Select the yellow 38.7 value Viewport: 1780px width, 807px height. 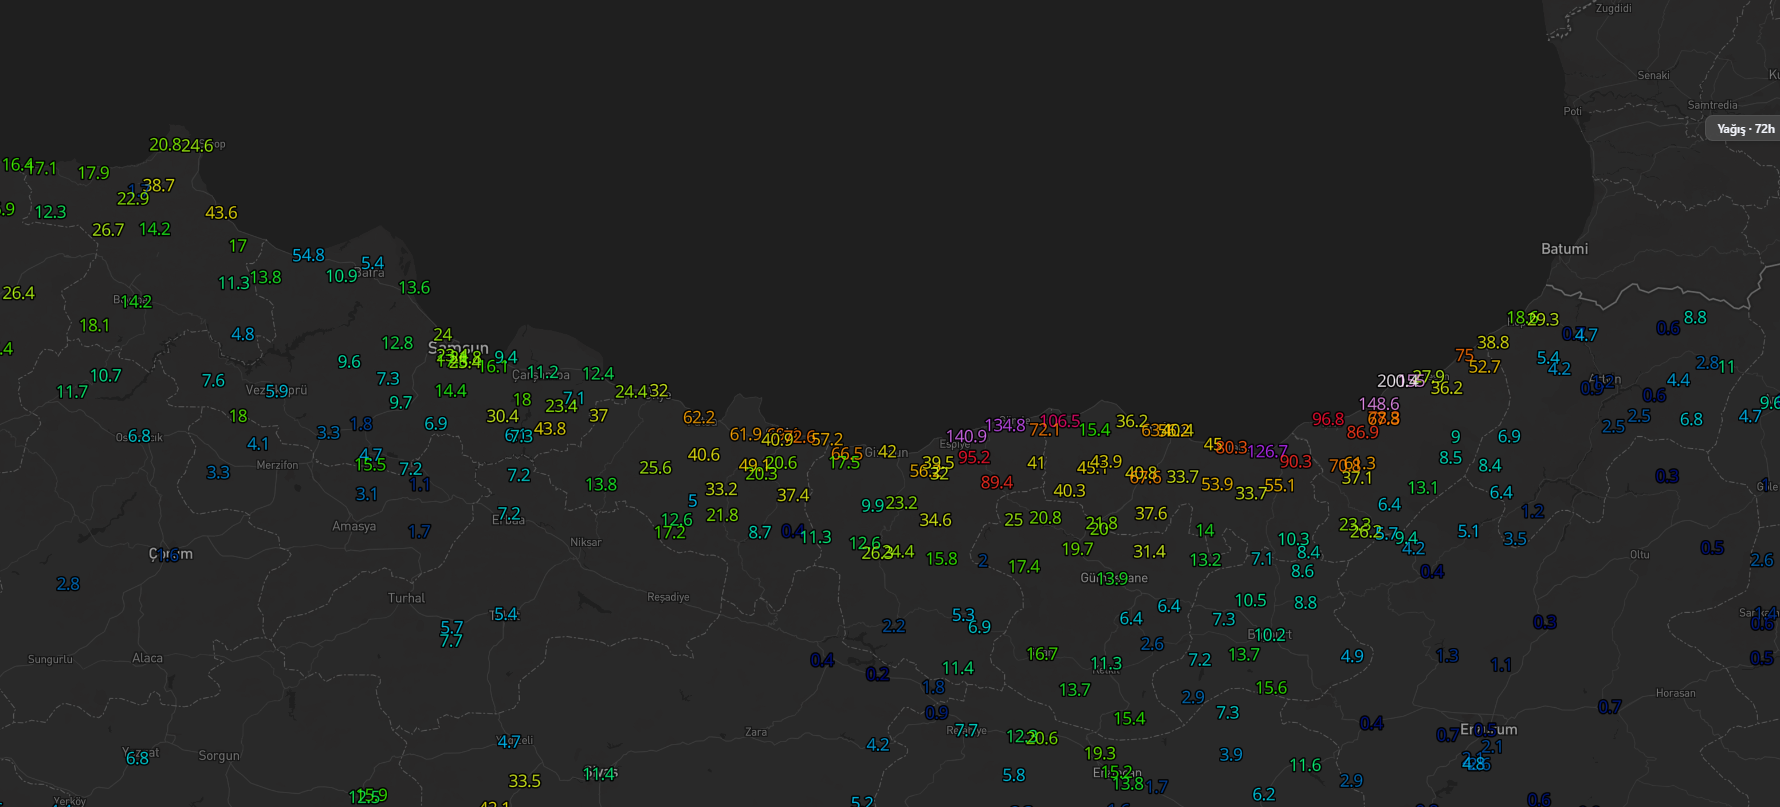pos(158,186)
